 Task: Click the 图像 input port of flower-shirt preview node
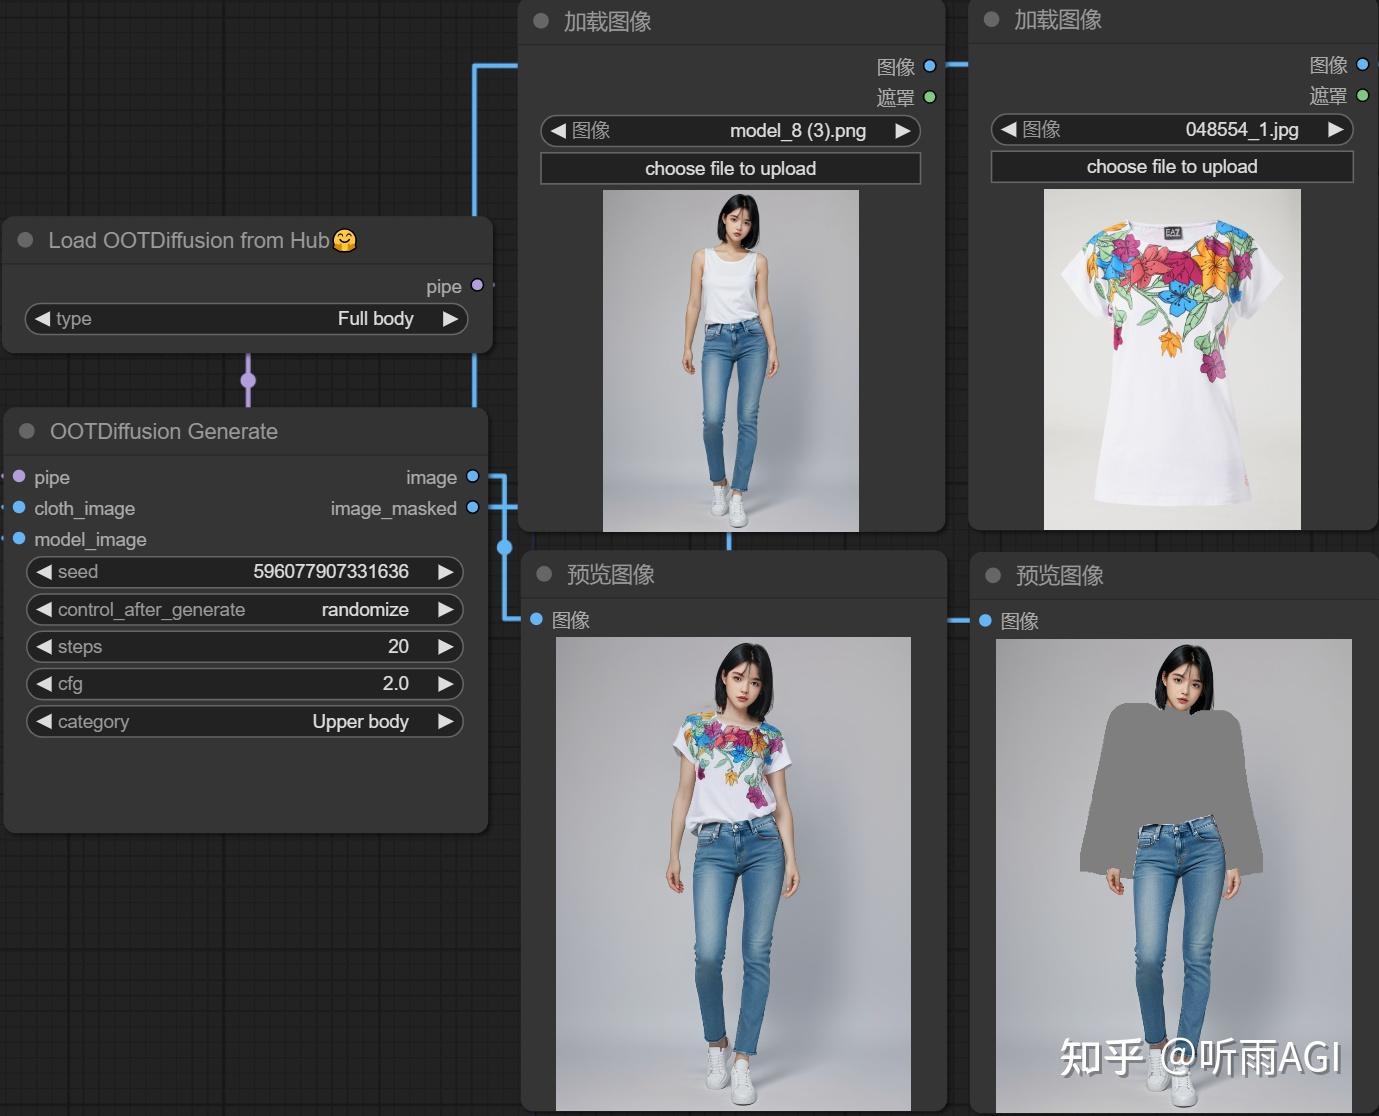(536, 620)
